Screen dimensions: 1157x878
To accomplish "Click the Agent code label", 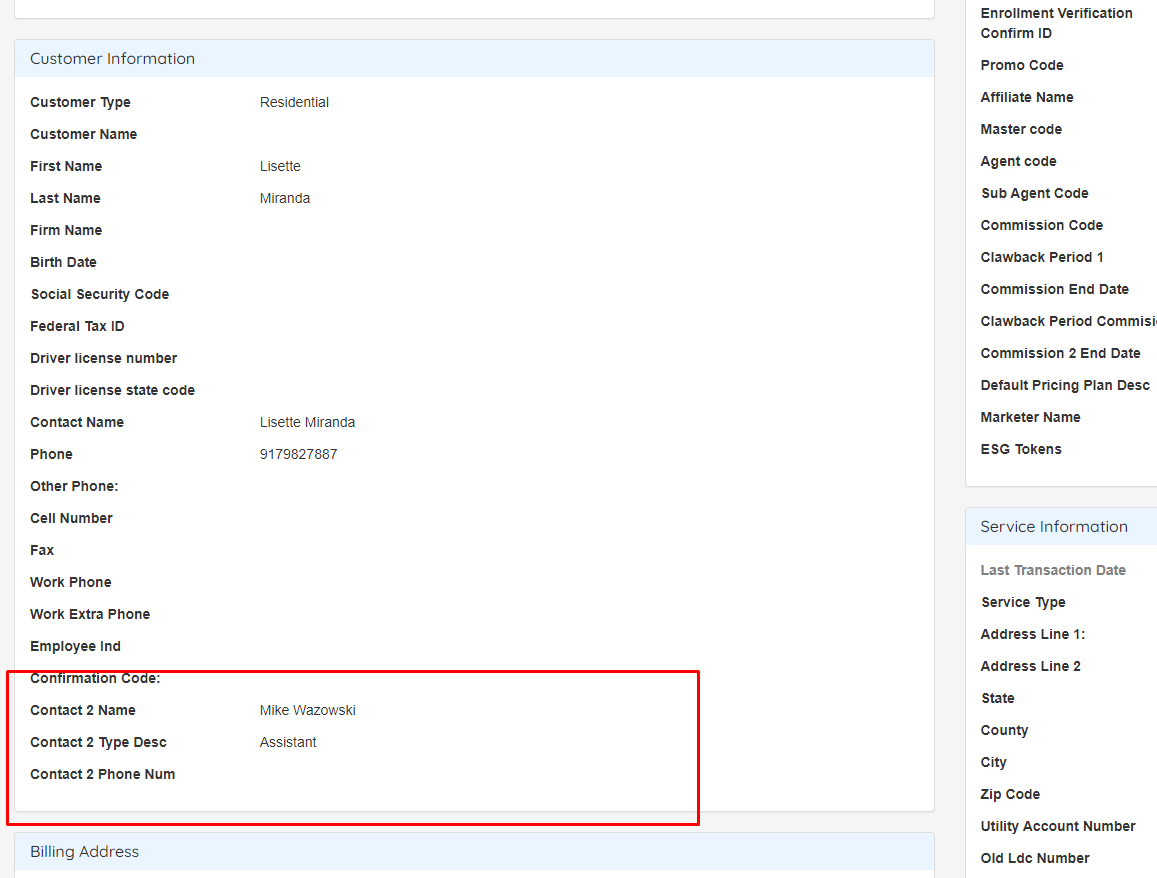I will (x=1018, y=162).
